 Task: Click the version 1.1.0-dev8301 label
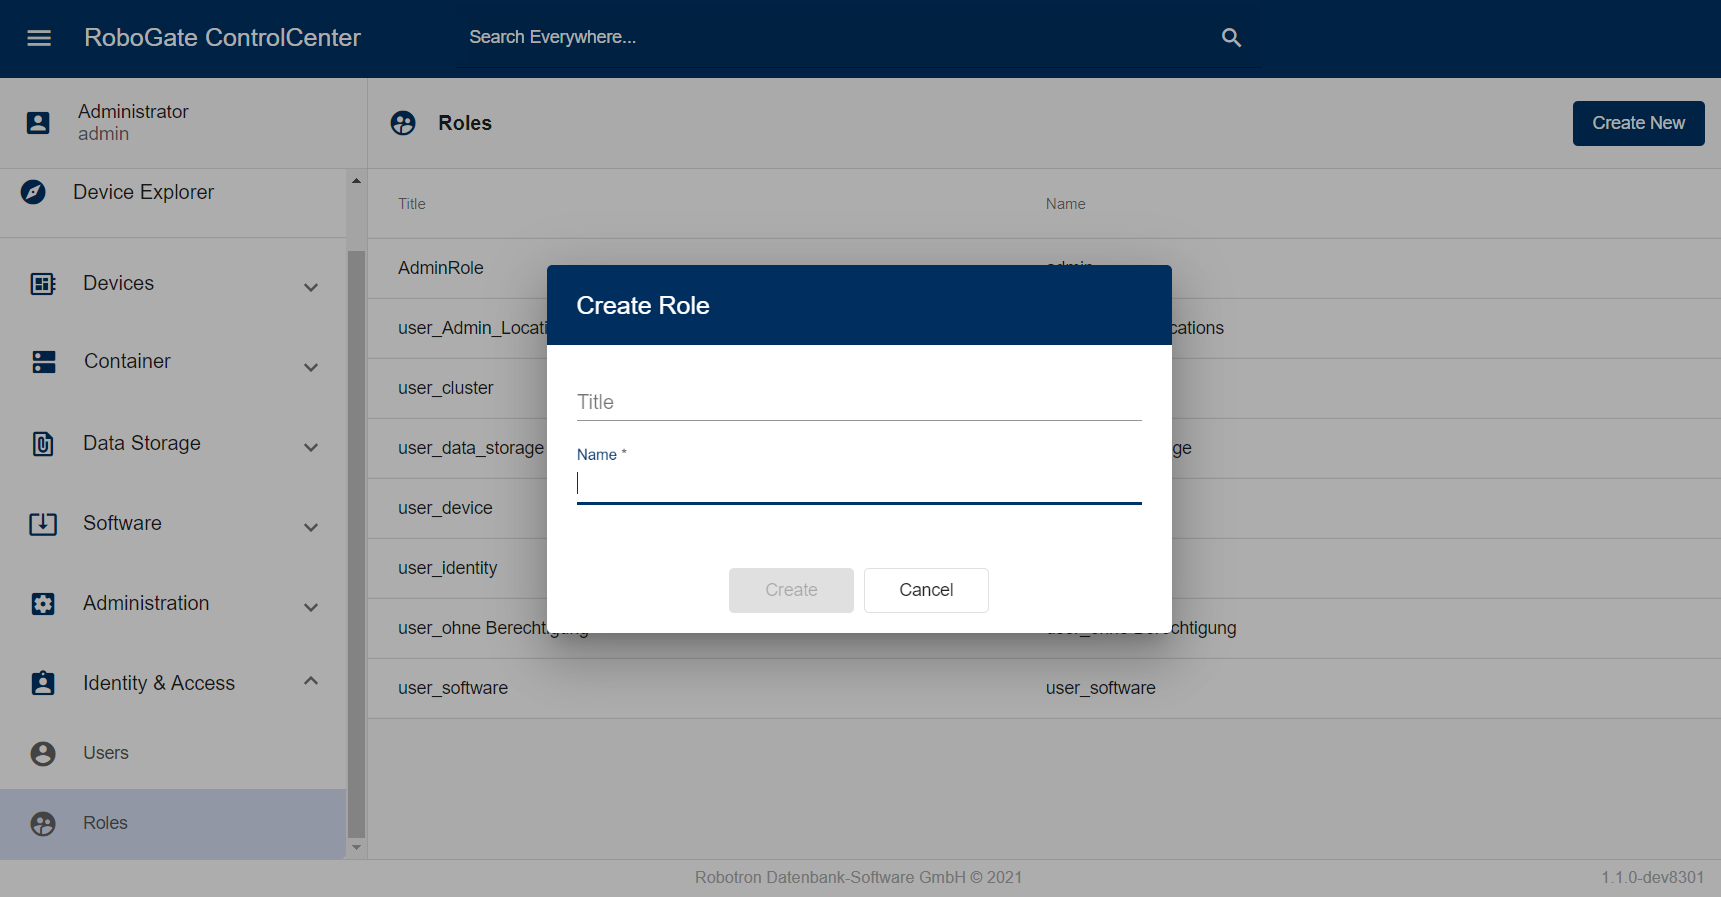(1652, 878)
